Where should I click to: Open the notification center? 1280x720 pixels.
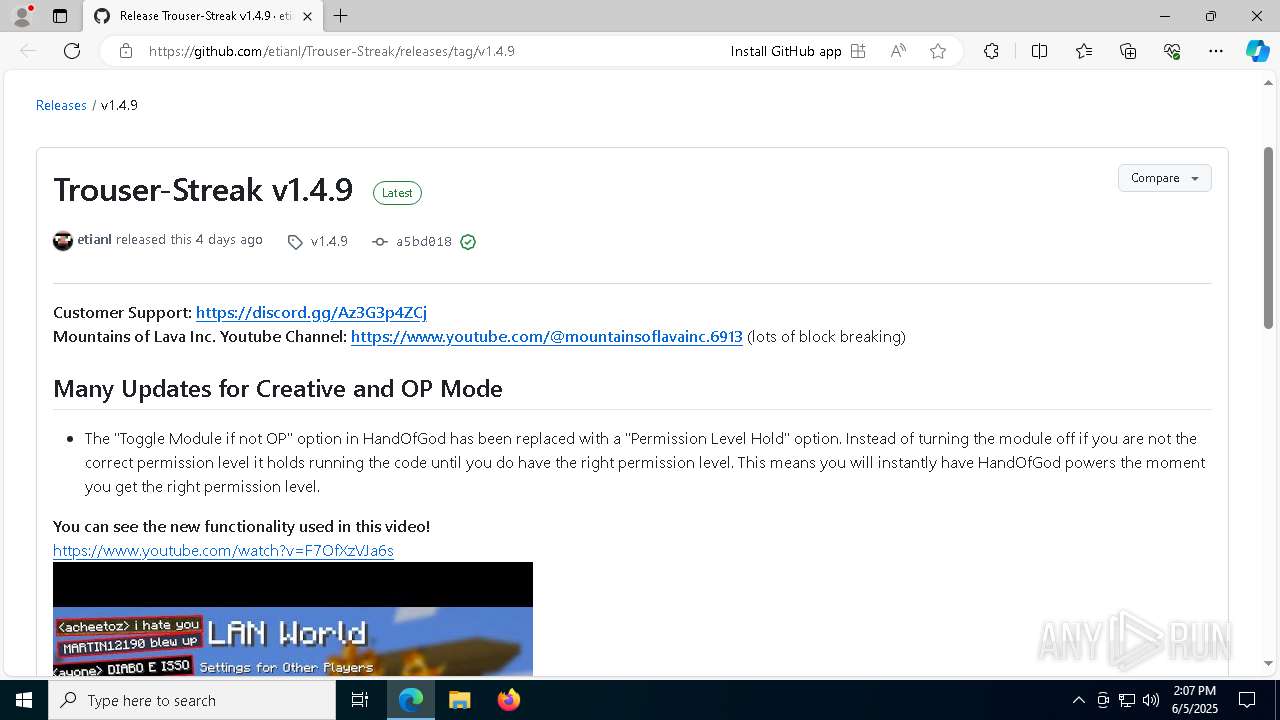click(x=1247, y=700)
